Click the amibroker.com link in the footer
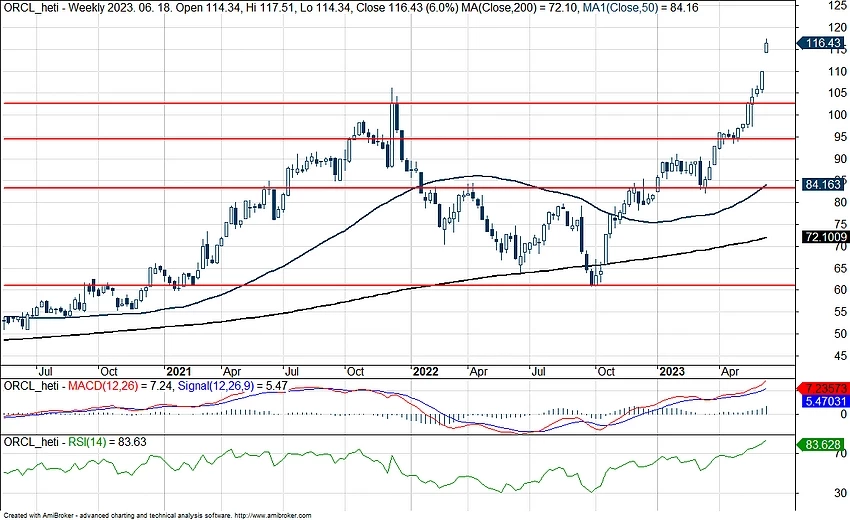Image resolution: width=850 pixels, height=520 pixels. [x=273, y=516]
